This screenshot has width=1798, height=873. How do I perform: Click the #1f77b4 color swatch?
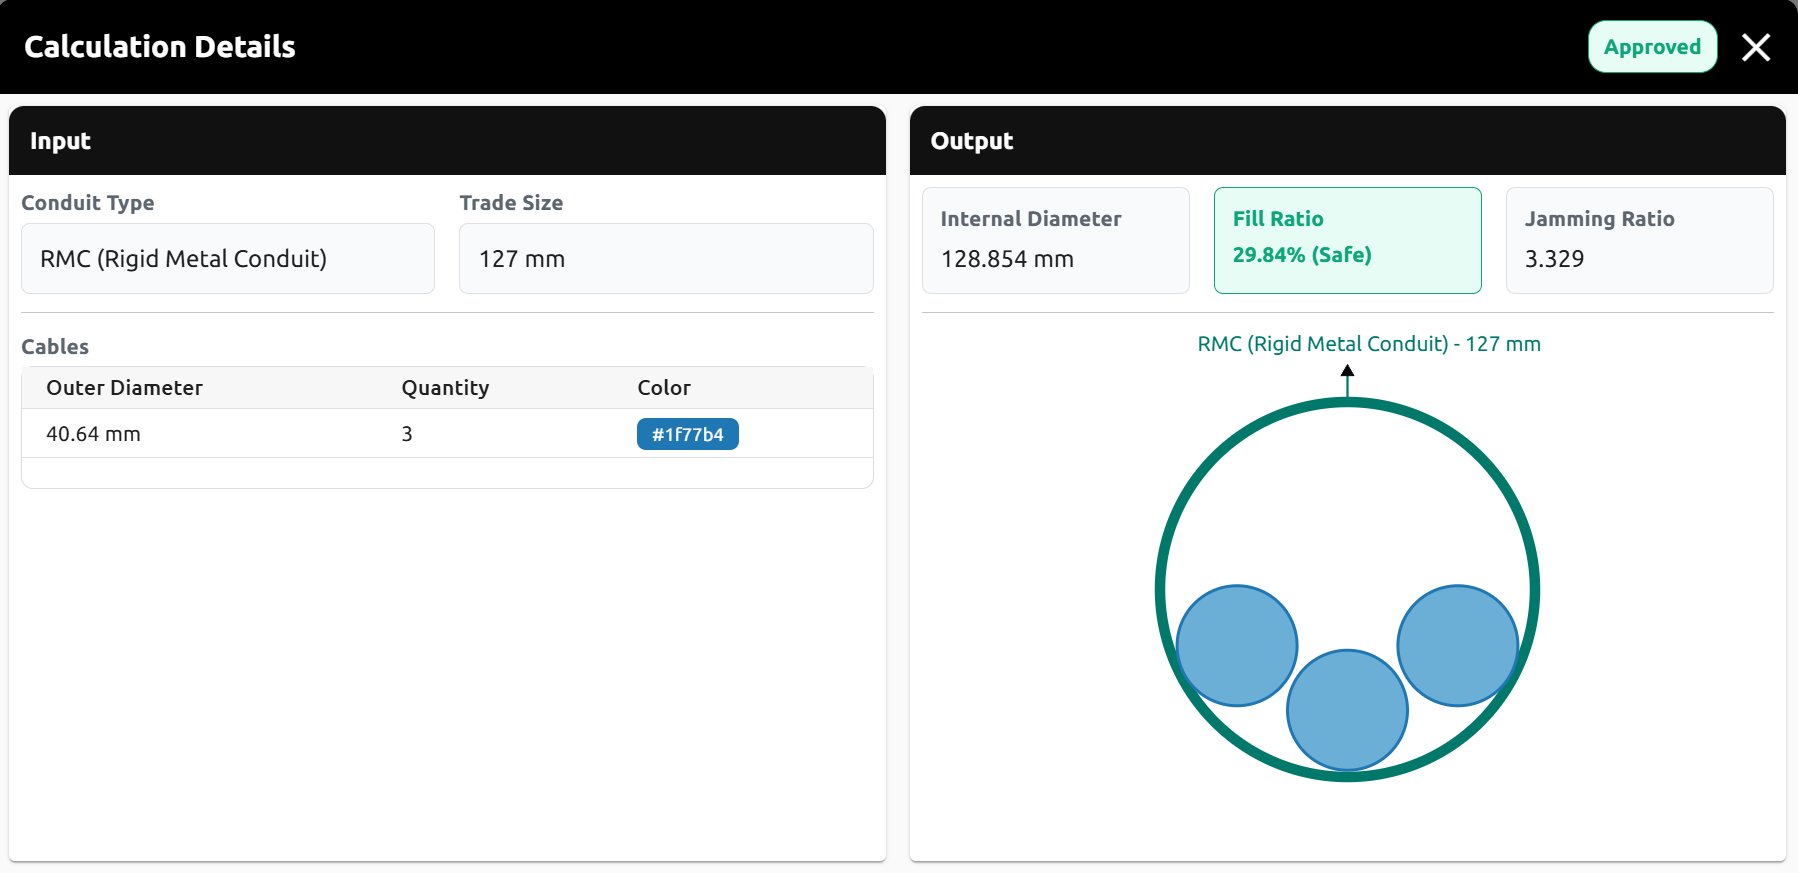pos(687,434)
